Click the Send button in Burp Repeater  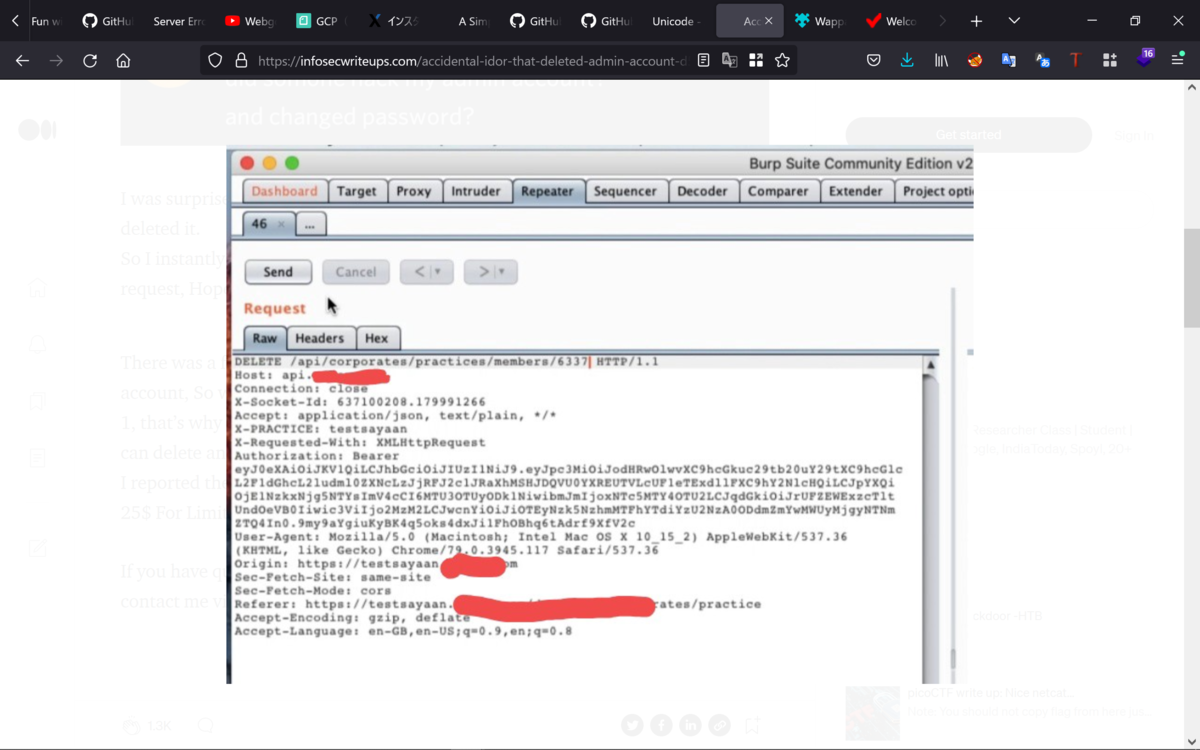(278, 272)
